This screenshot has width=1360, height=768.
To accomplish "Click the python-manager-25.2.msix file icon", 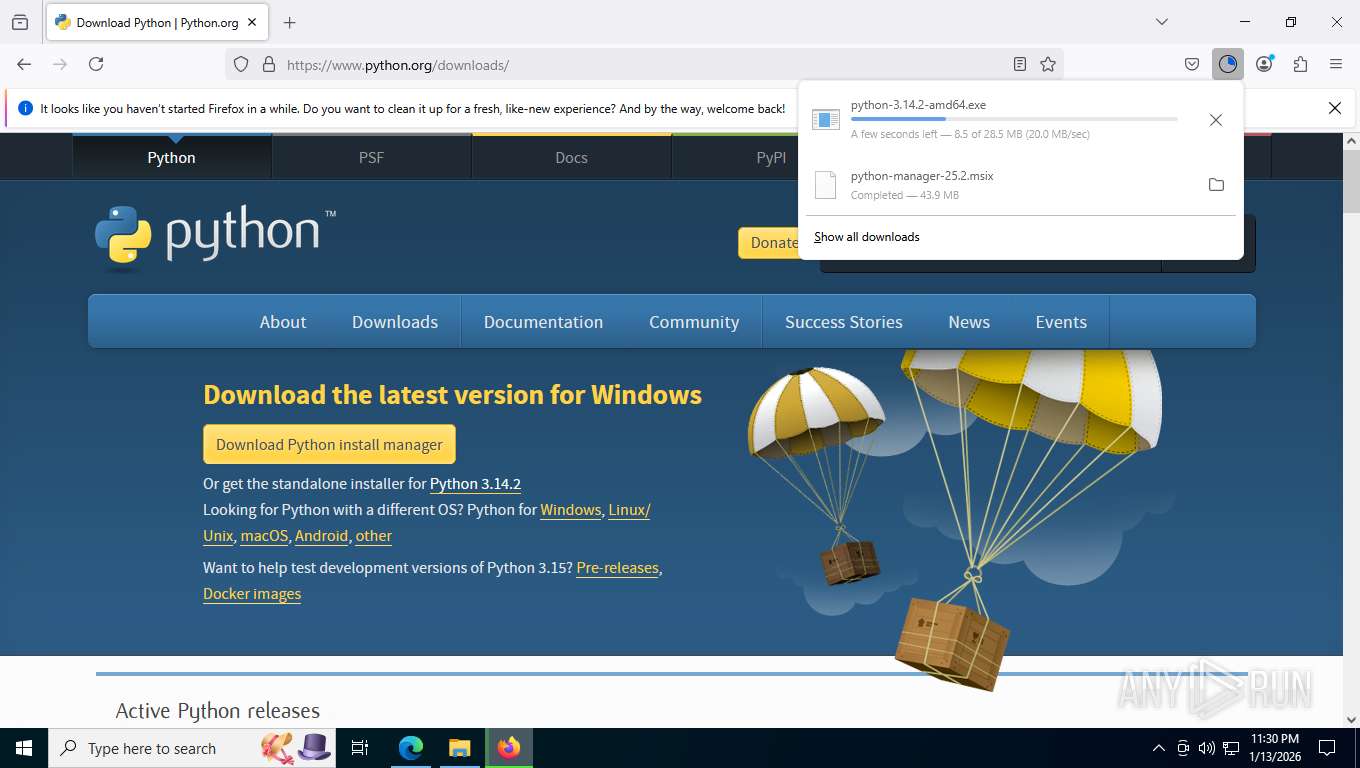I will pos(825,185).
